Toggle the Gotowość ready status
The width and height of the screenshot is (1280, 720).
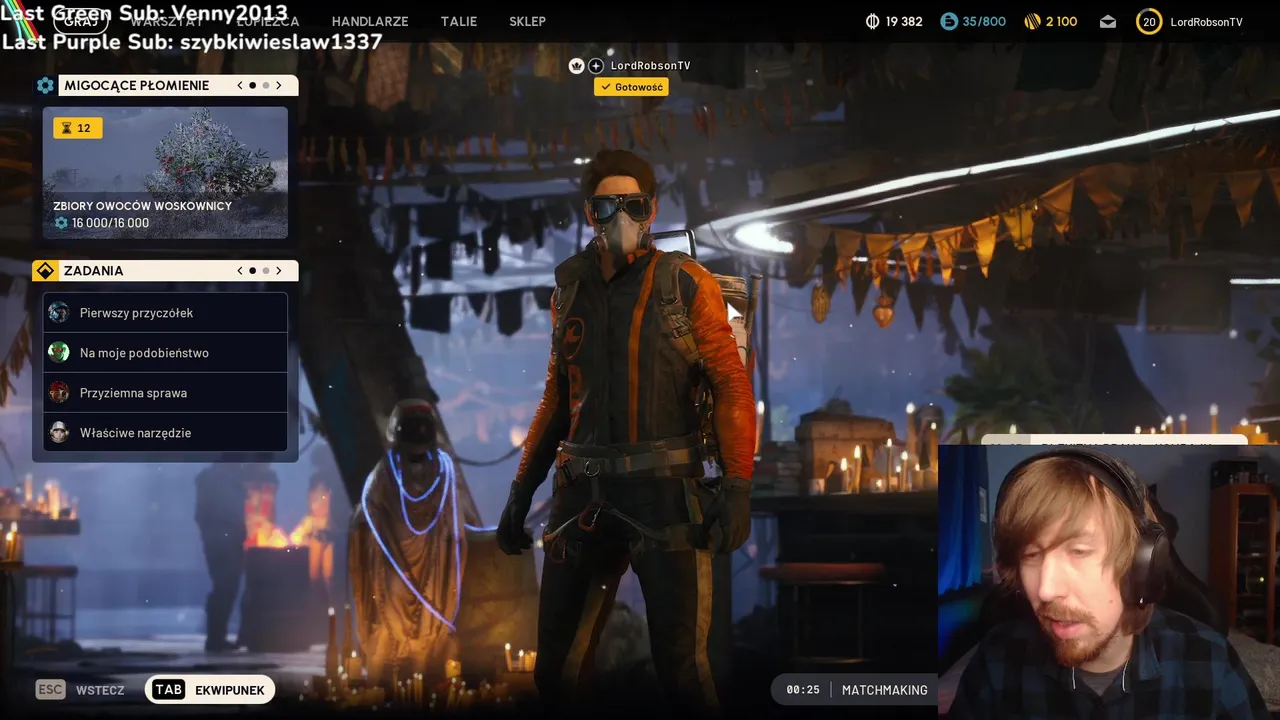click(x=631, y=87)
